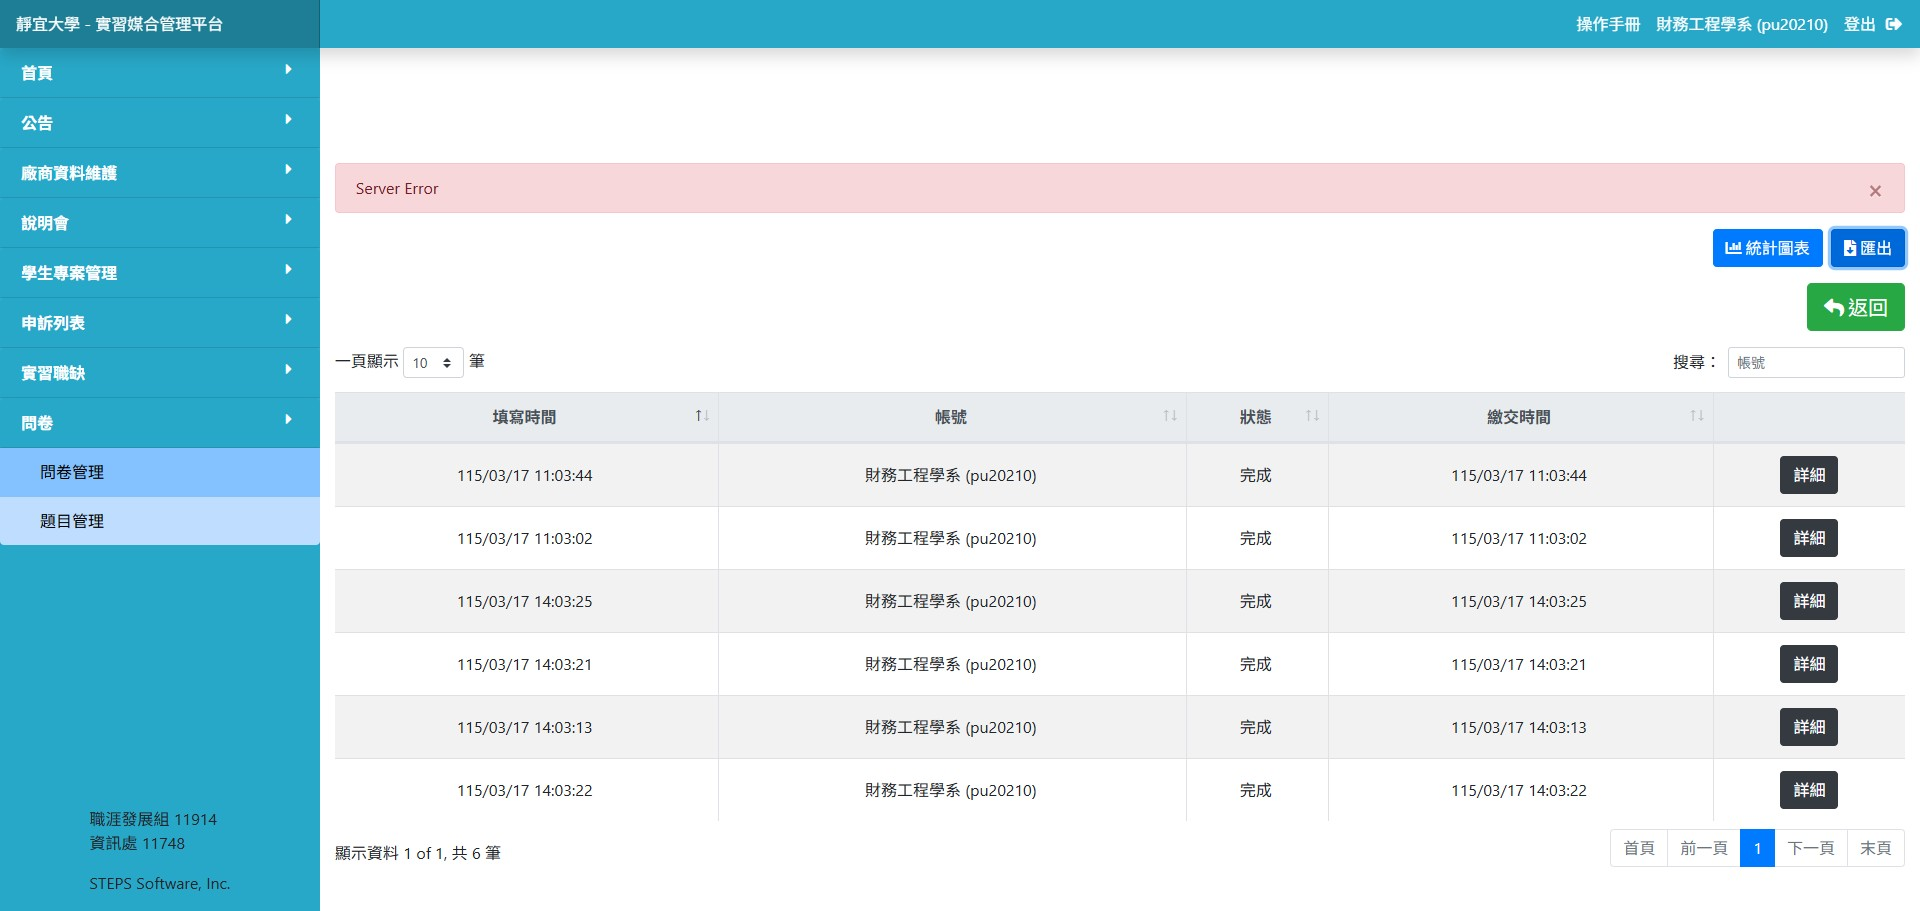Expand the 學生專案管理 sidebar menu
This screenshot has height=911, width=1920.
pyautogui.click(x=160, y=273)
